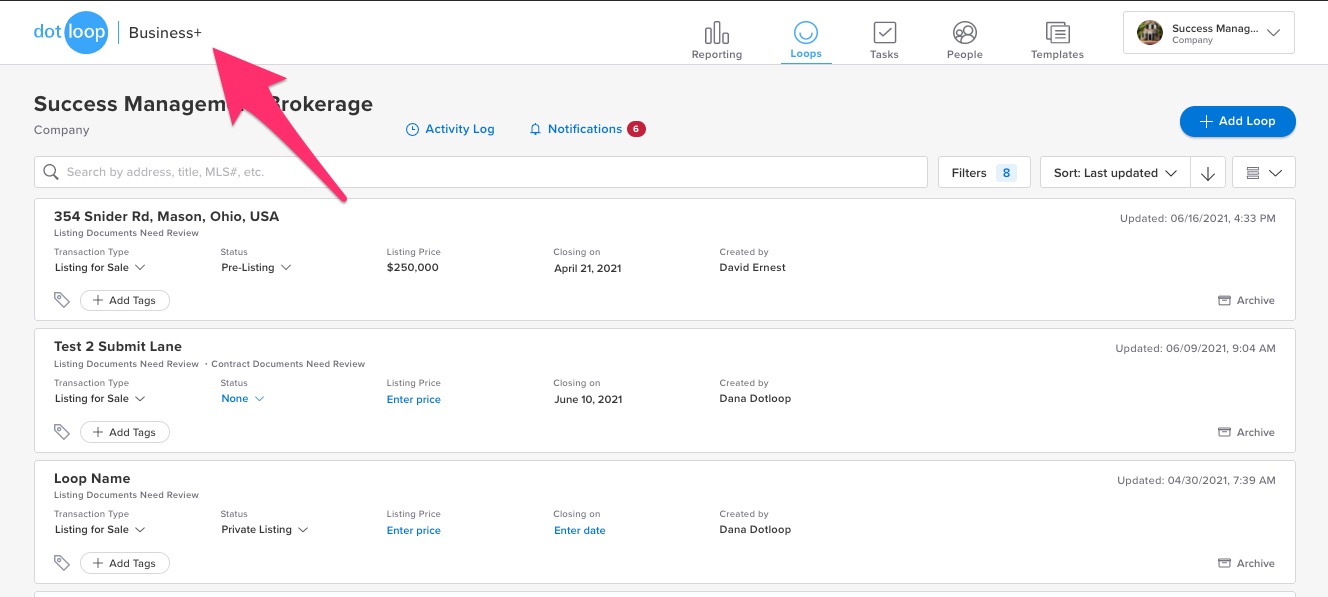Go to the People section
This screenshot has height=597, width=1328.
pyautogui.click(x=964, y=38)
